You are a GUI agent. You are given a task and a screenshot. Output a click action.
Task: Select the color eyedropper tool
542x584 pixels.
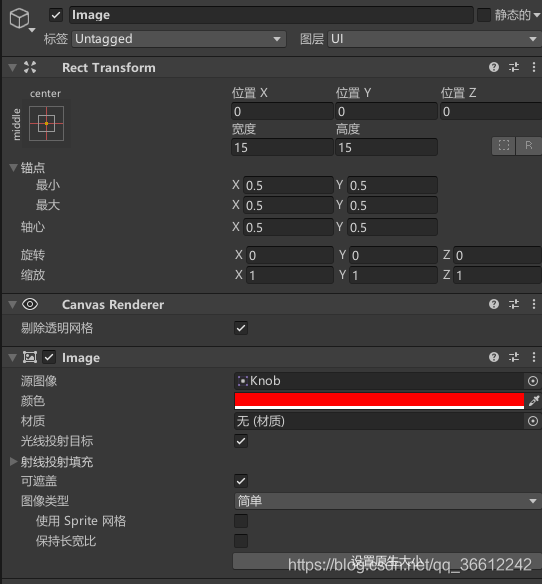click(x=534, y=401)
